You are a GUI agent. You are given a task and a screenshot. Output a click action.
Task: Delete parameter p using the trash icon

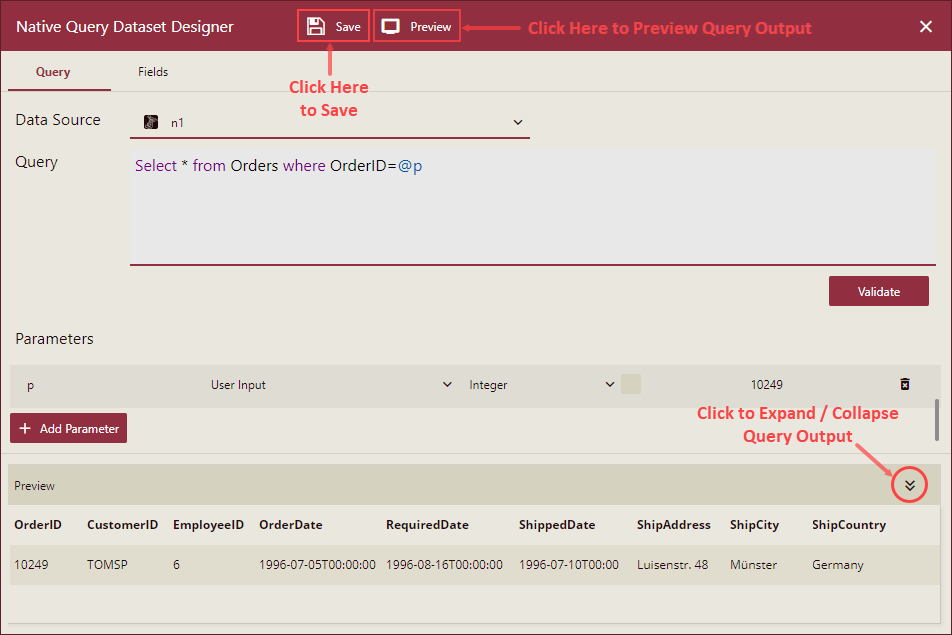[904, 384]
